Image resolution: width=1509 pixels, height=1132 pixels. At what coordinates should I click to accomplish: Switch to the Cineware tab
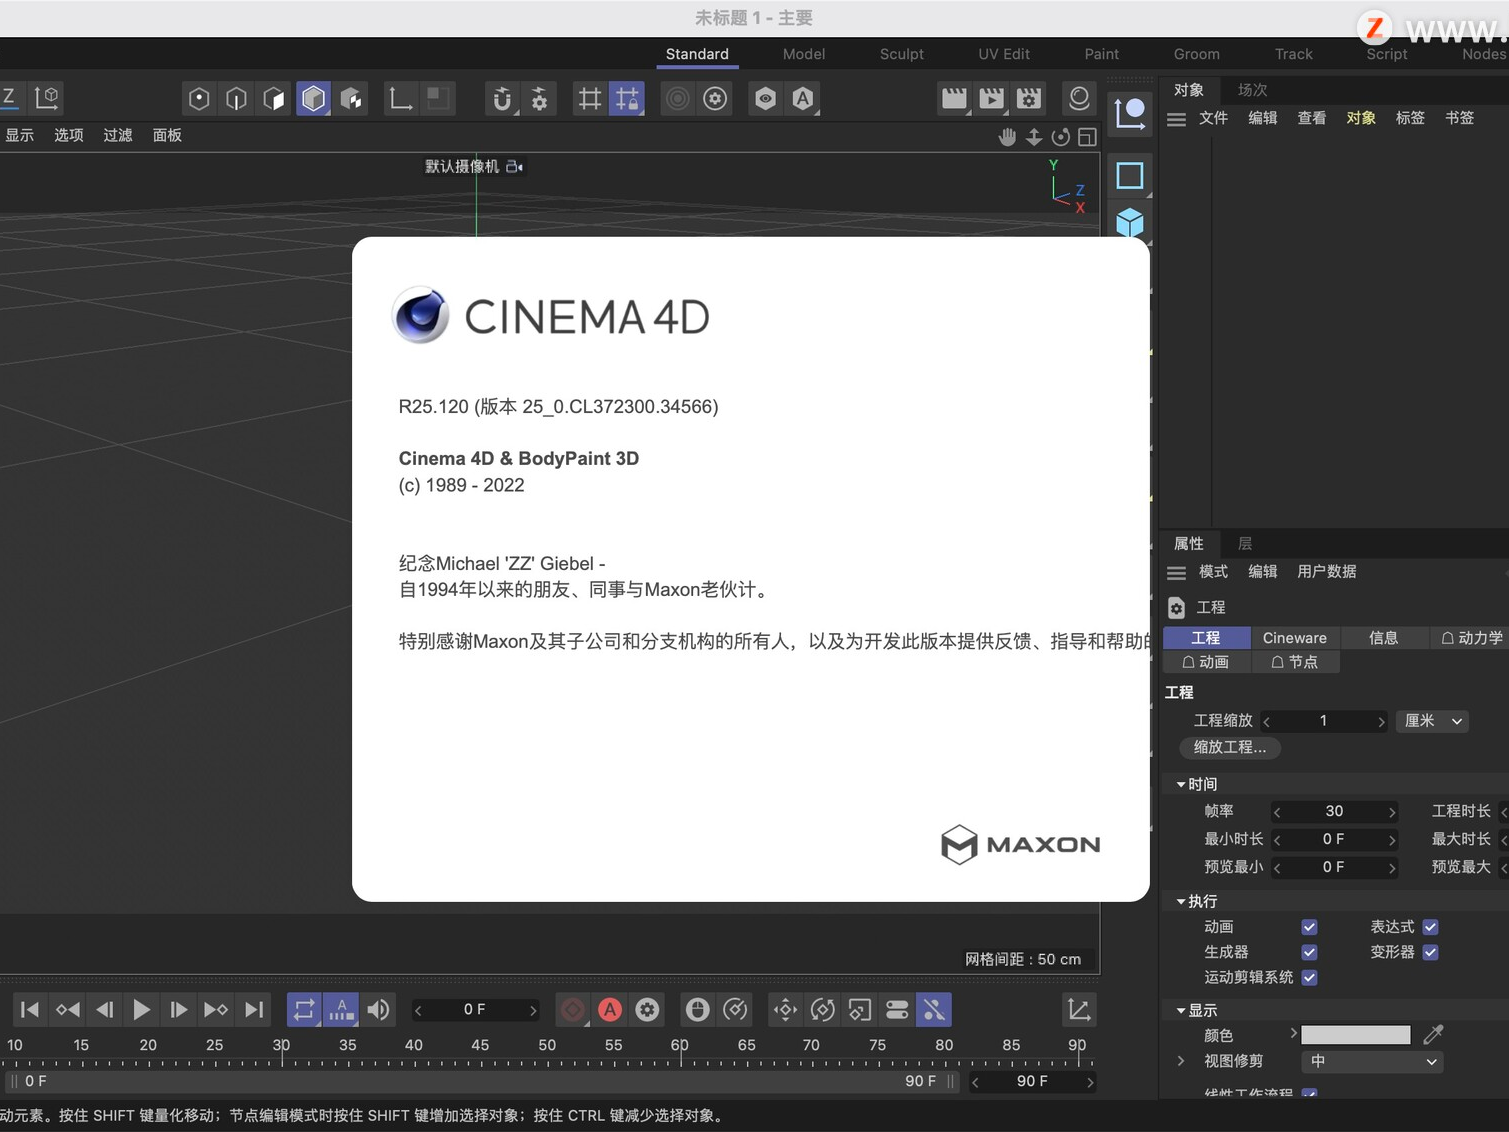(1295, 637)
